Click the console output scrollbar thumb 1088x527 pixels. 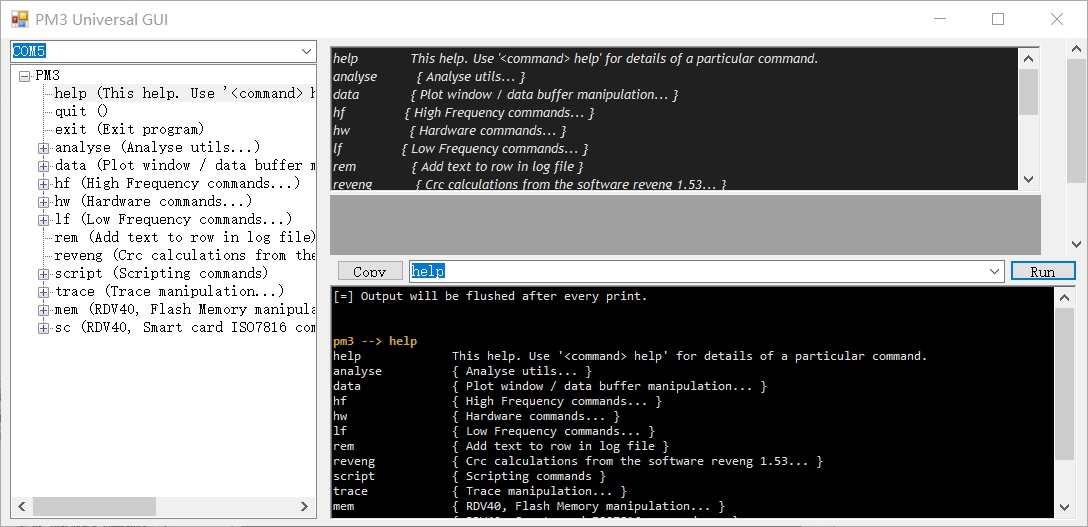1063,383
